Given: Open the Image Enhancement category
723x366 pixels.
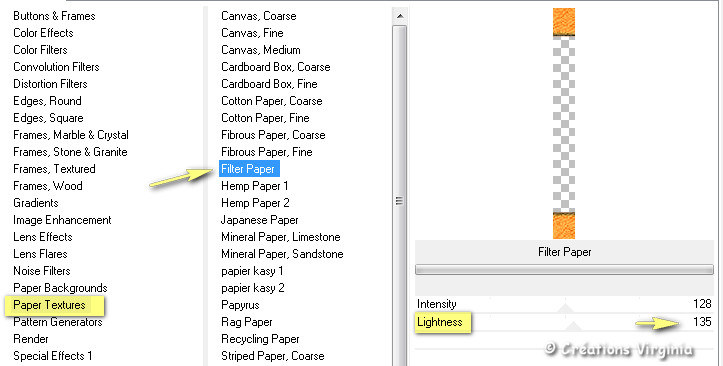Looking at the screenshot, I should [62, 221].
